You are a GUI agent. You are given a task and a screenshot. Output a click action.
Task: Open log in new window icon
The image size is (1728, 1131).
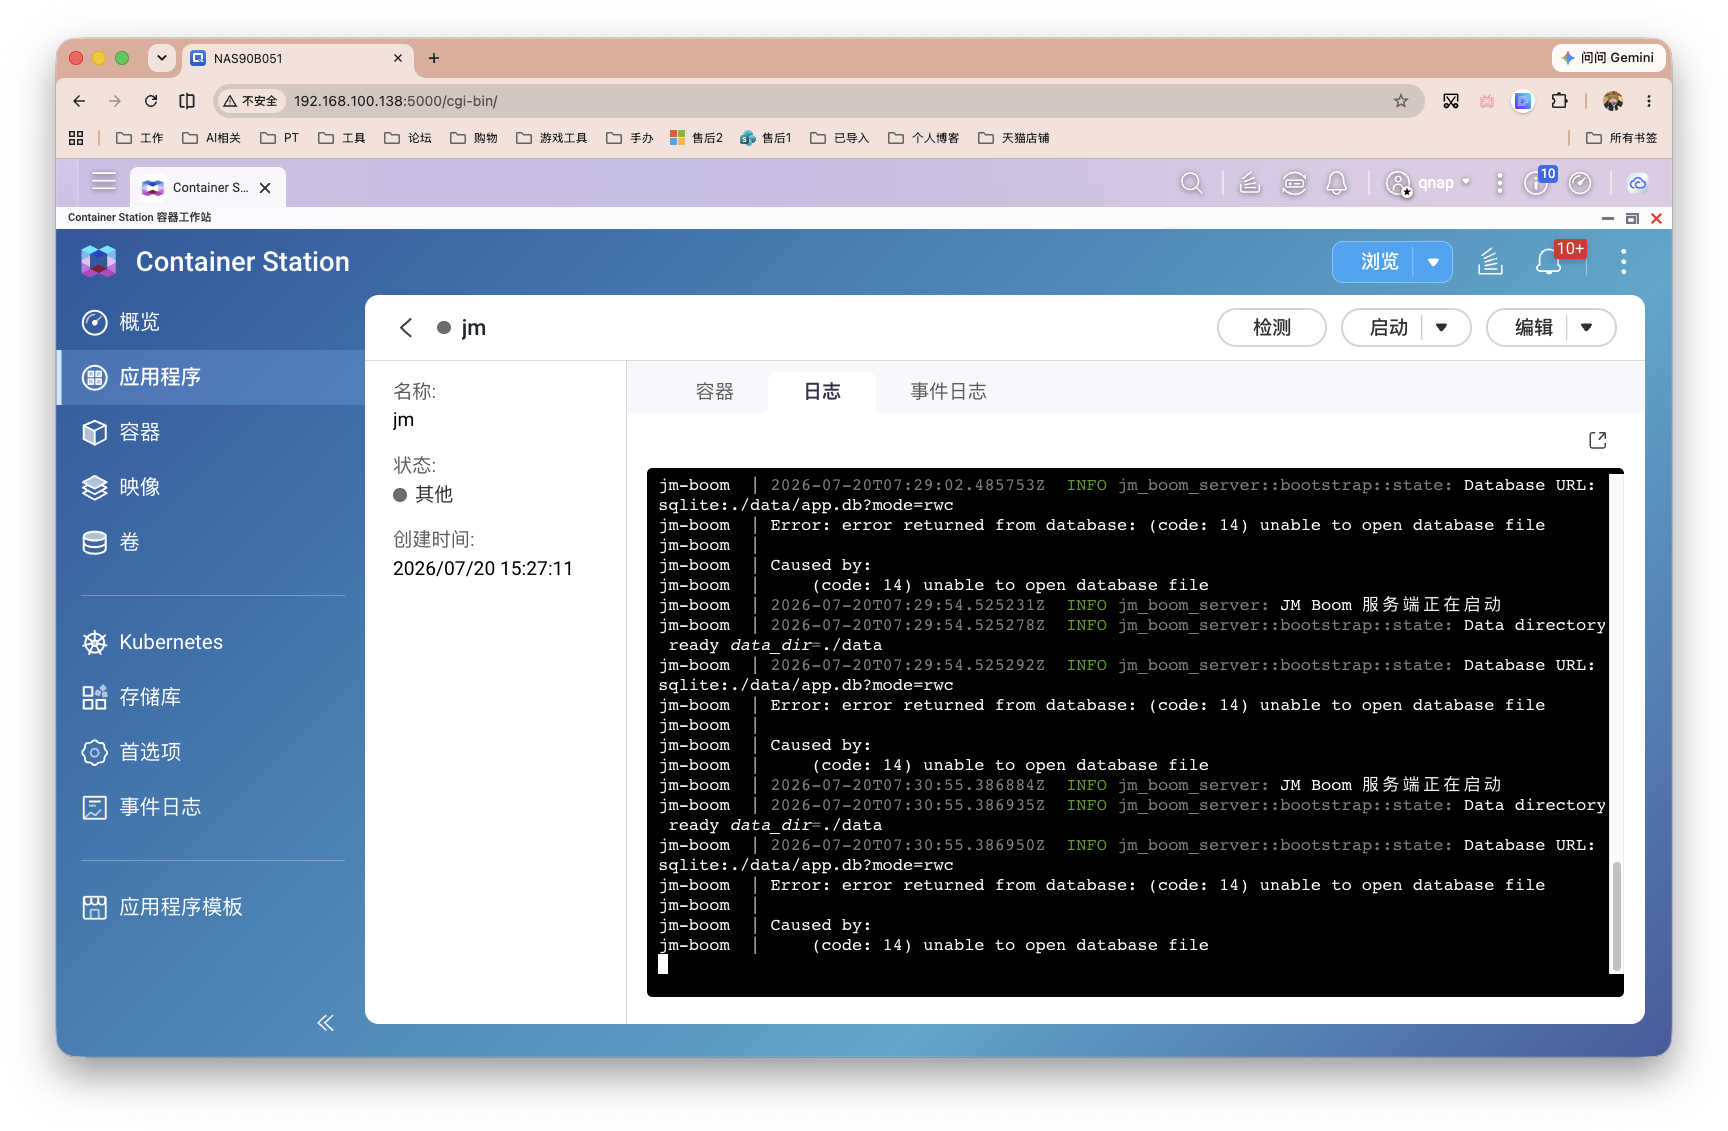tap(1598, 440)
